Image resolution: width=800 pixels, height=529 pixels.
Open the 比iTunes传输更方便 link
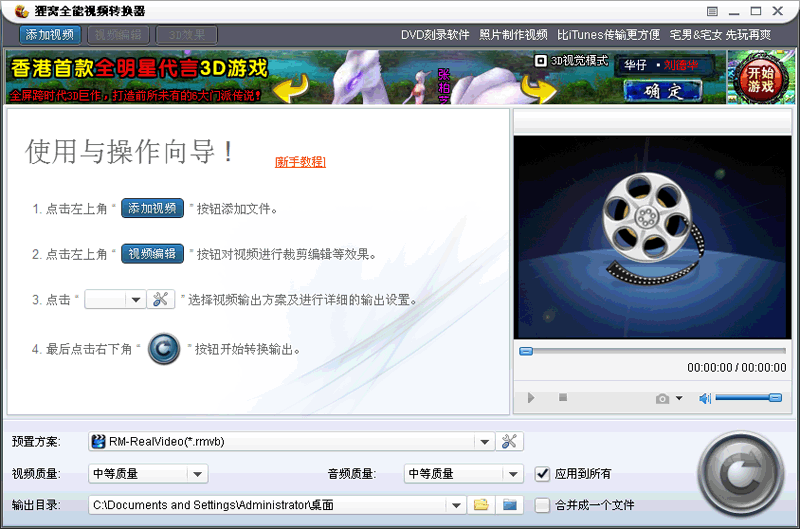609,35
